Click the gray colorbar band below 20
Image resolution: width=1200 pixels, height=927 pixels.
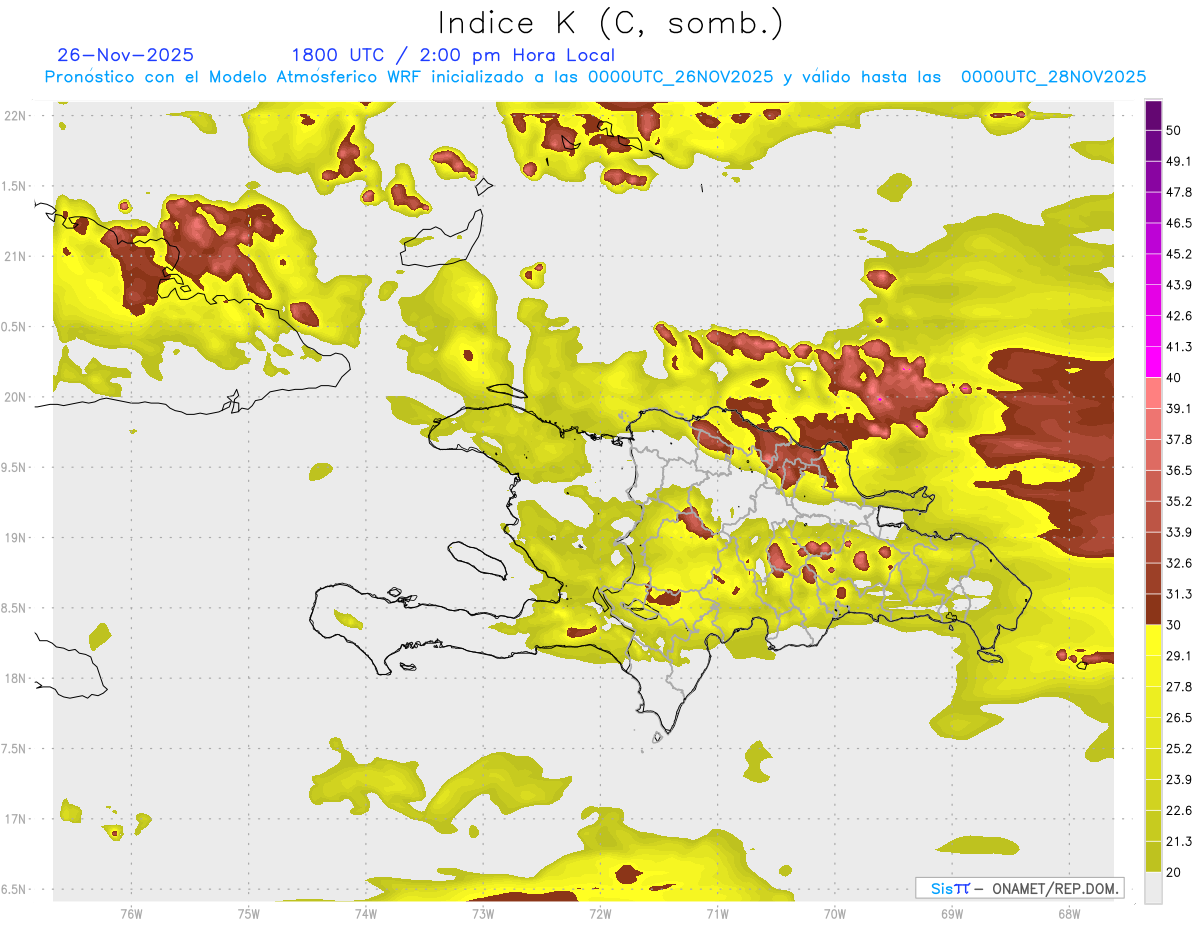pos(1154,887)
